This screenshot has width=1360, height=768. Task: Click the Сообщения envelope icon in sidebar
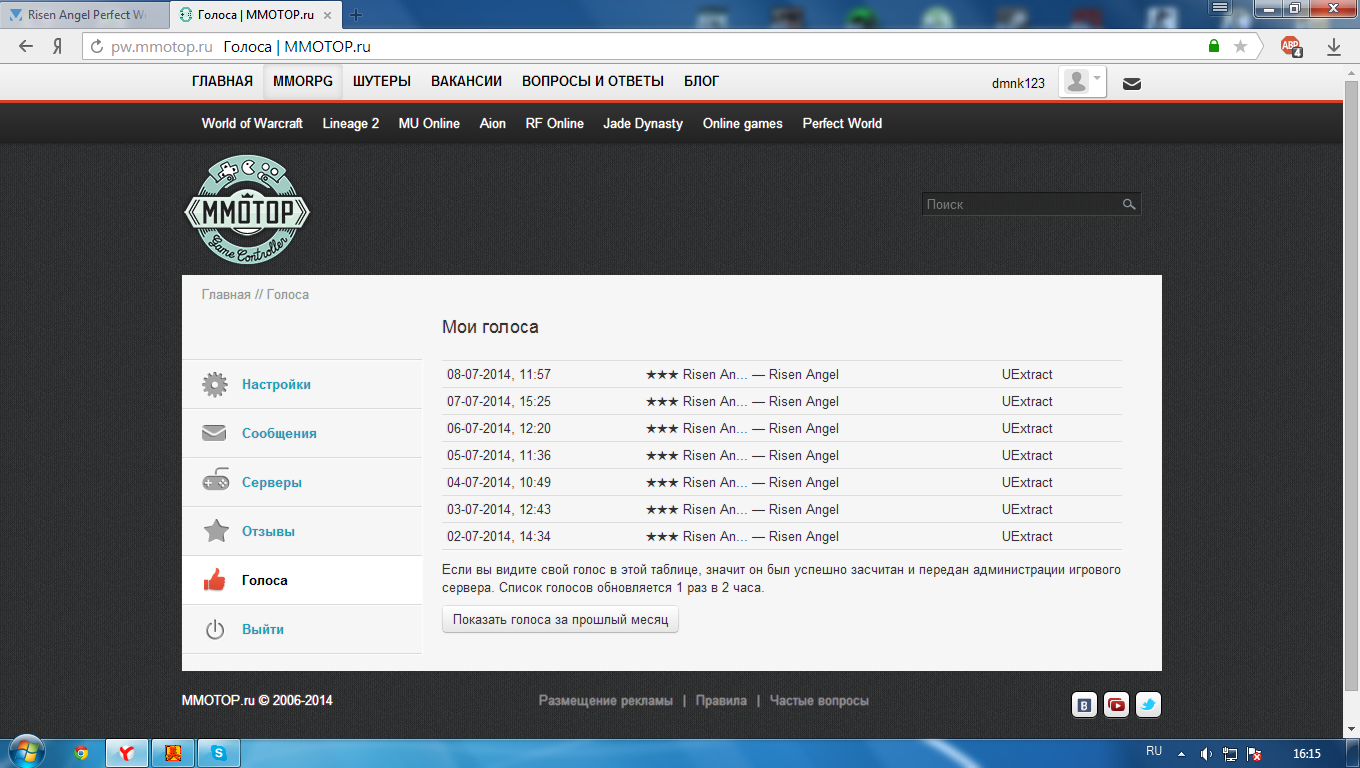(215, 433)
